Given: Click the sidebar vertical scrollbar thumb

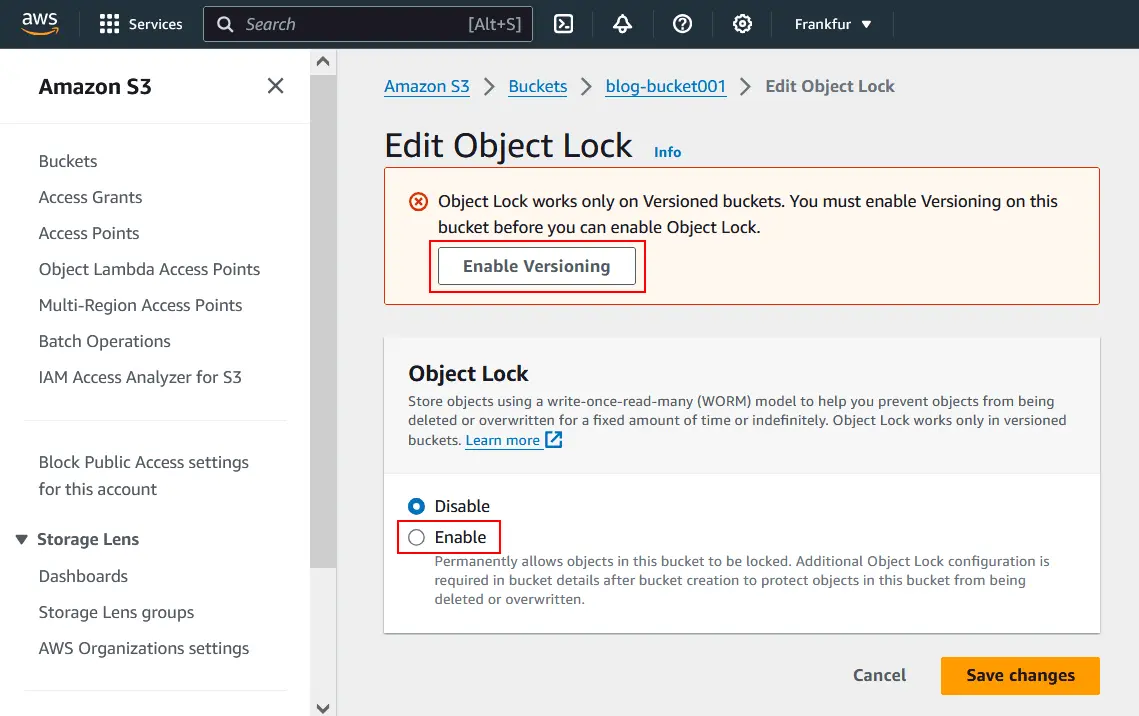Looking at the screenshot, I should pyautogui.click(x=323, y=320).
